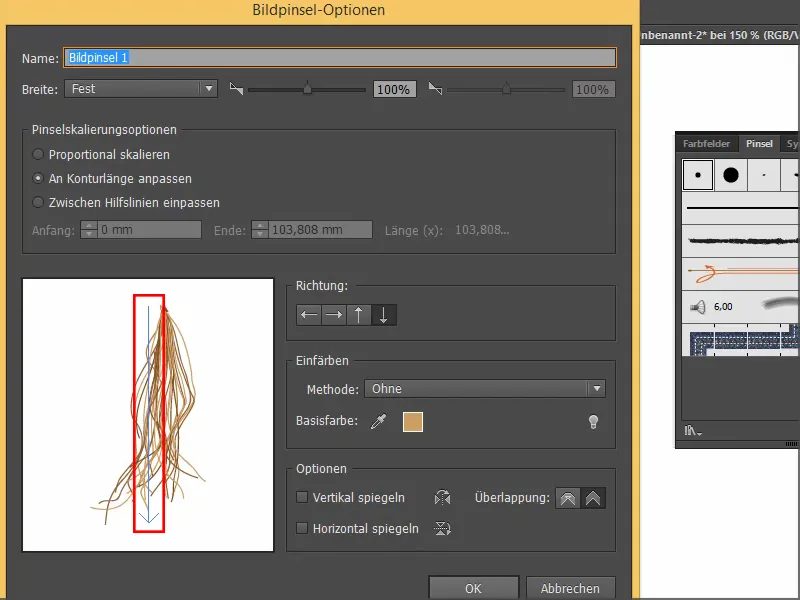Cancel dialog with Abbrechen
This screenshot has width=800, height=600.
(570, 588)
